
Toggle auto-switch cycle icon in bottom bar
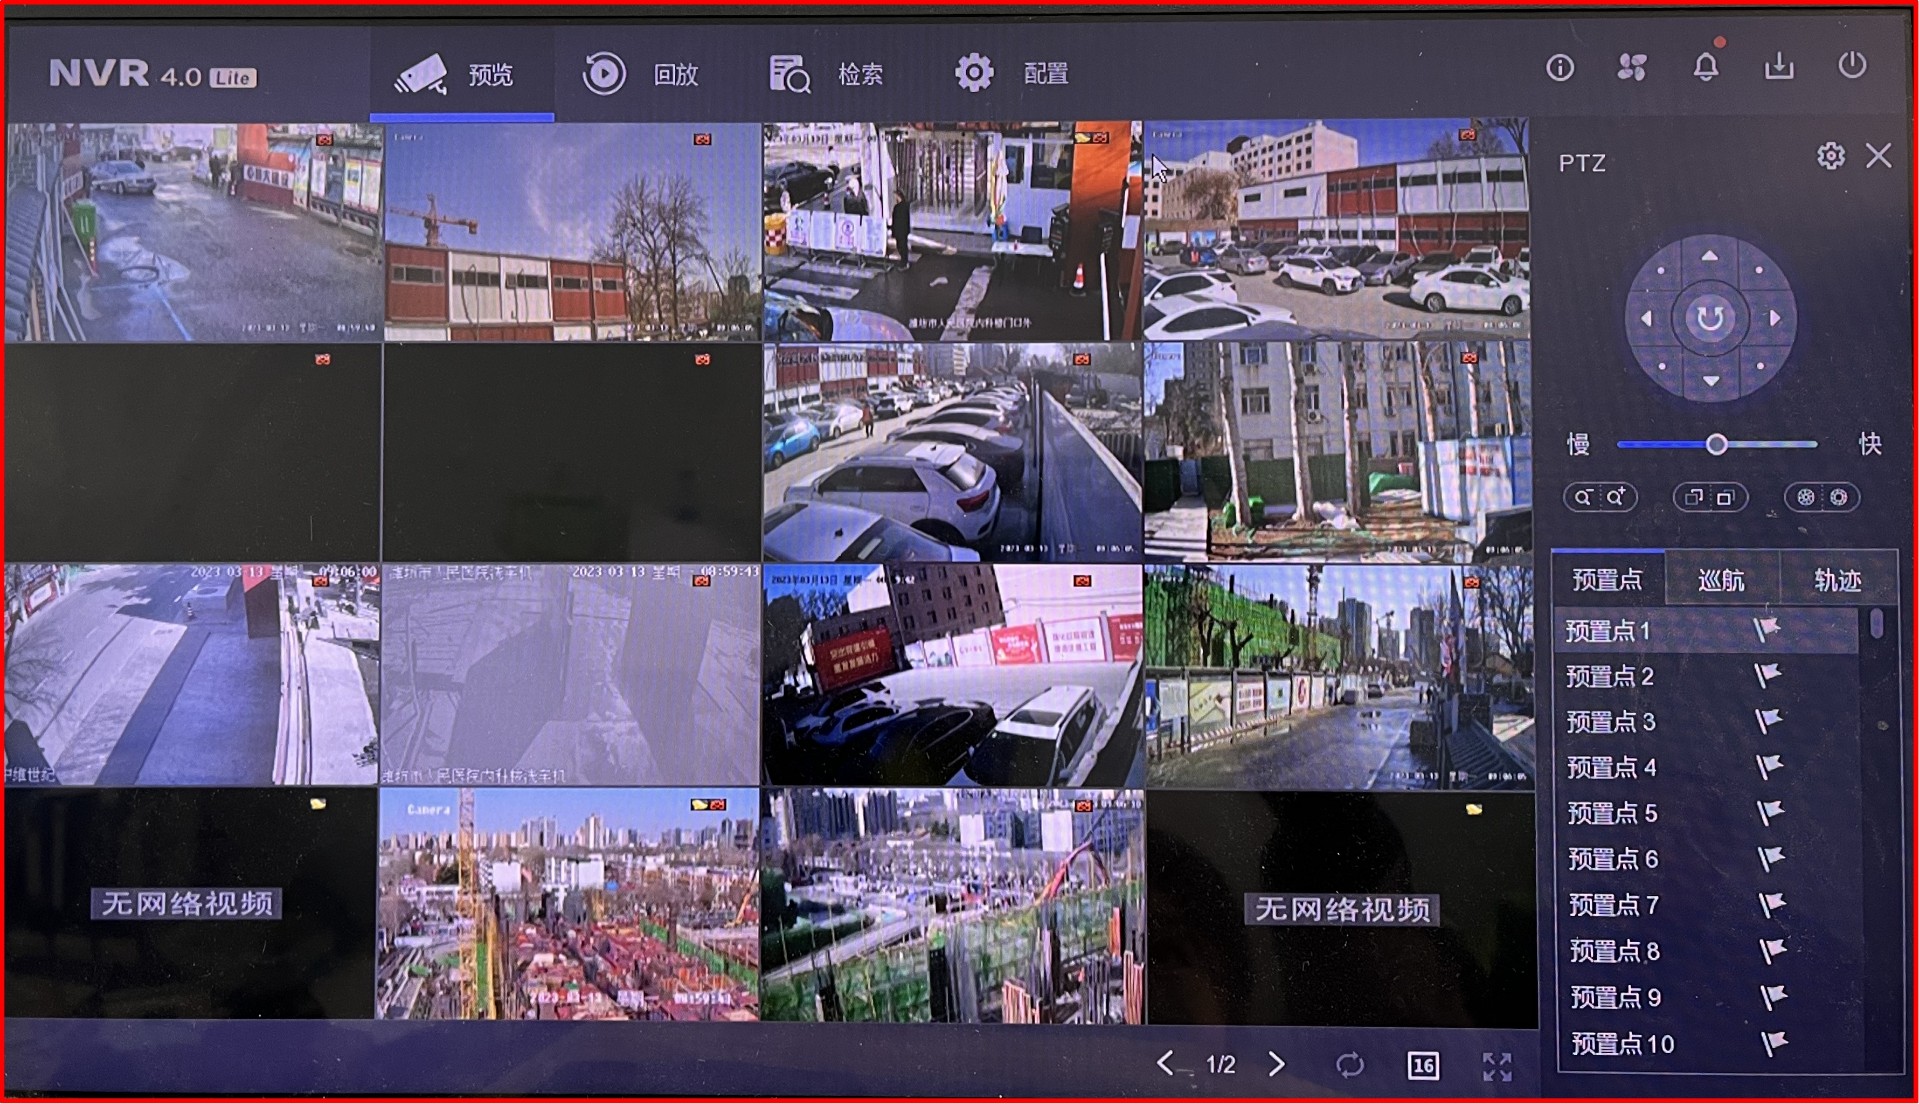click(1349, 1065)
